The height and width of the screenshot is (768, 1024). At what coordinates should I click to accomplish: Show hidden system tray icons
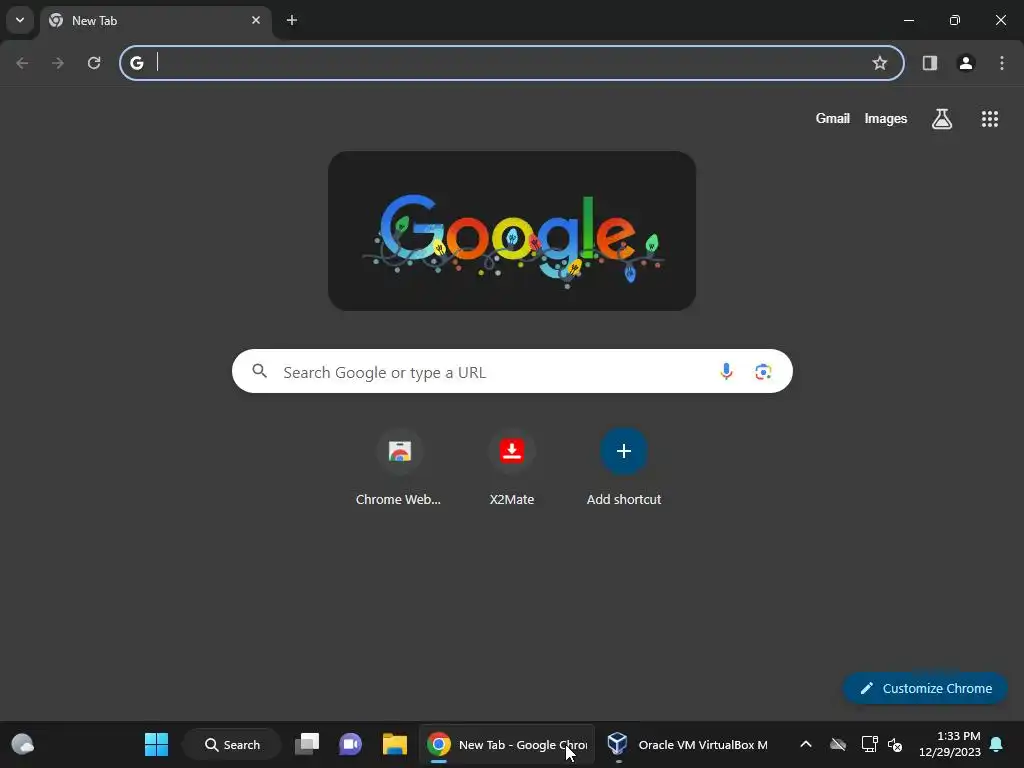(x=806, y=744)
